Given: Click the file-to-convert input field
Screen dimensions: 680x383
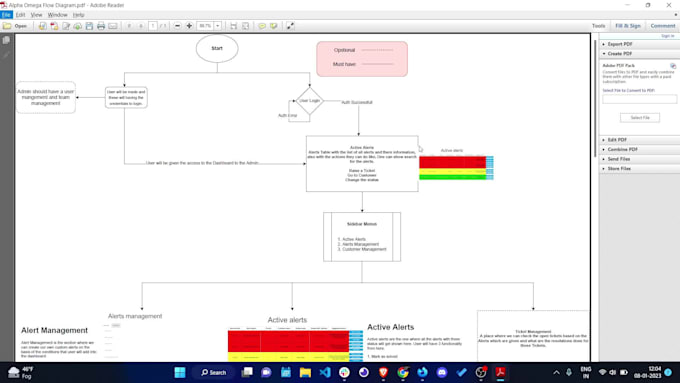Looking at the screenshot, I should click(639, 99).
